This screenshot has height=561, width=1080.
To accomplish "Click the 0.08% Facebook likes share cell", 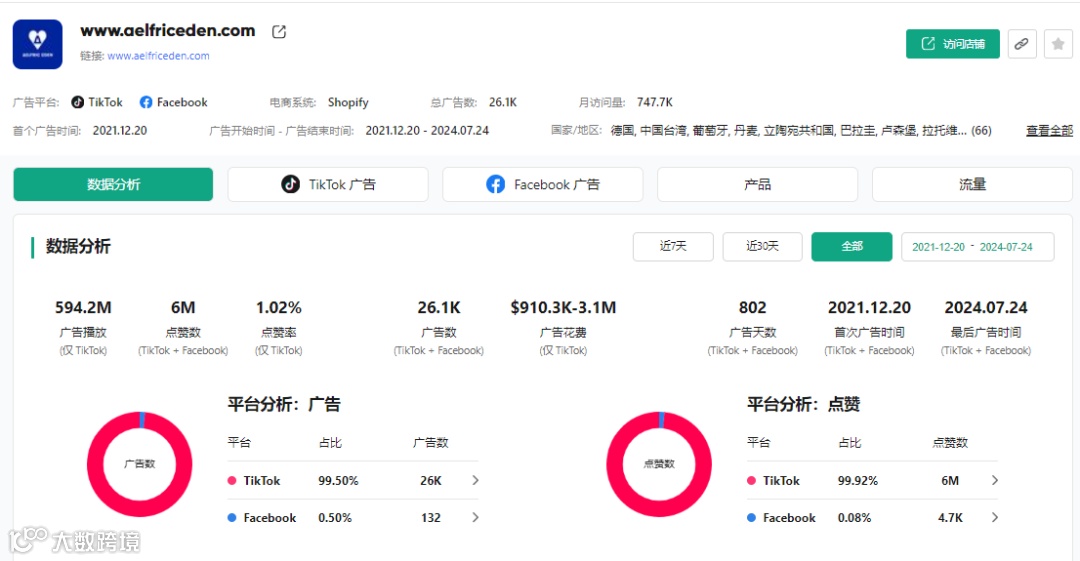I will [854, 518].
